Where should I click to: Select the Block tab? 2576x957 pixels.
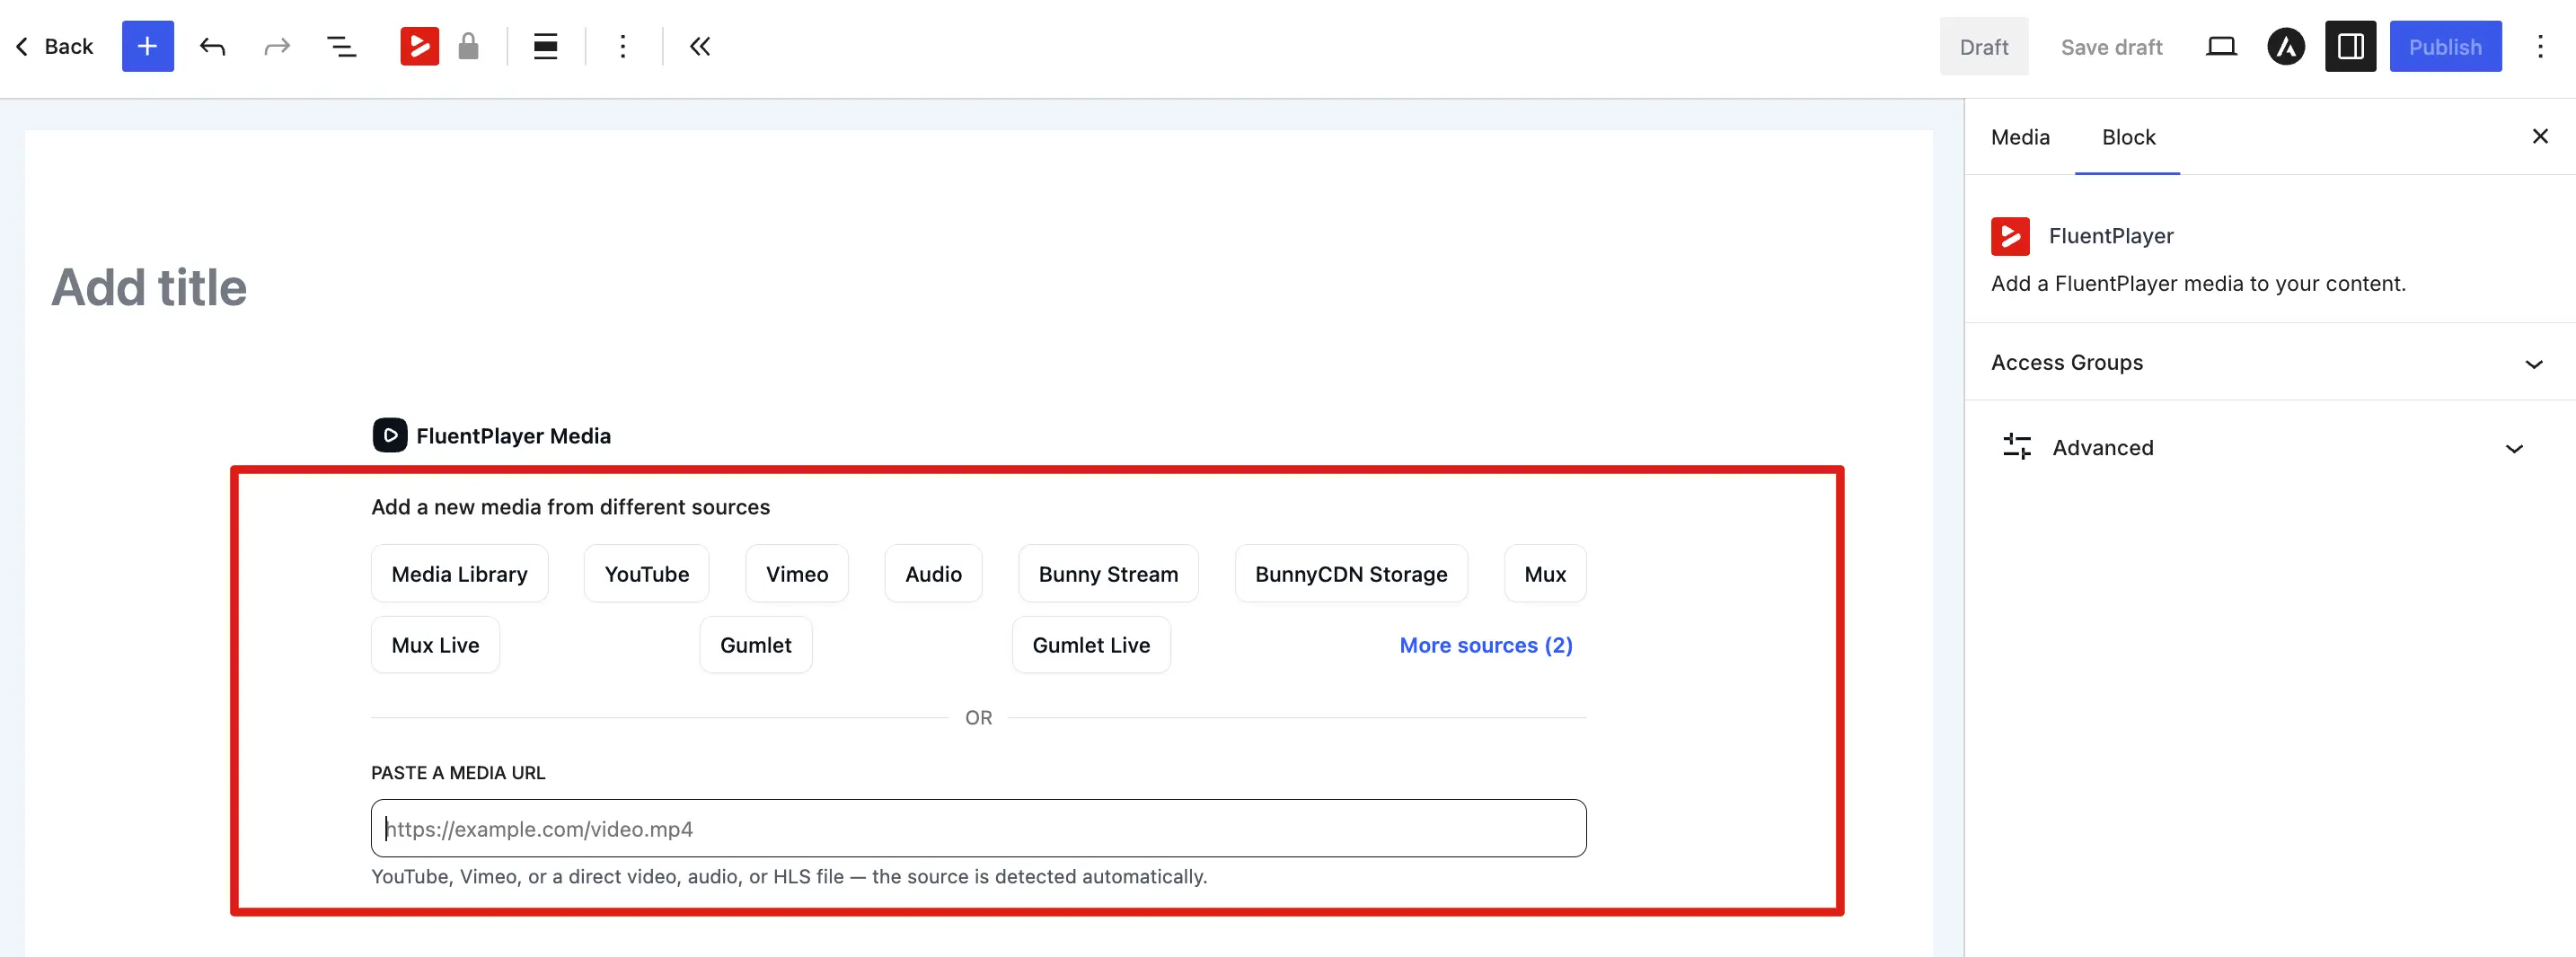coord(2128,137)
